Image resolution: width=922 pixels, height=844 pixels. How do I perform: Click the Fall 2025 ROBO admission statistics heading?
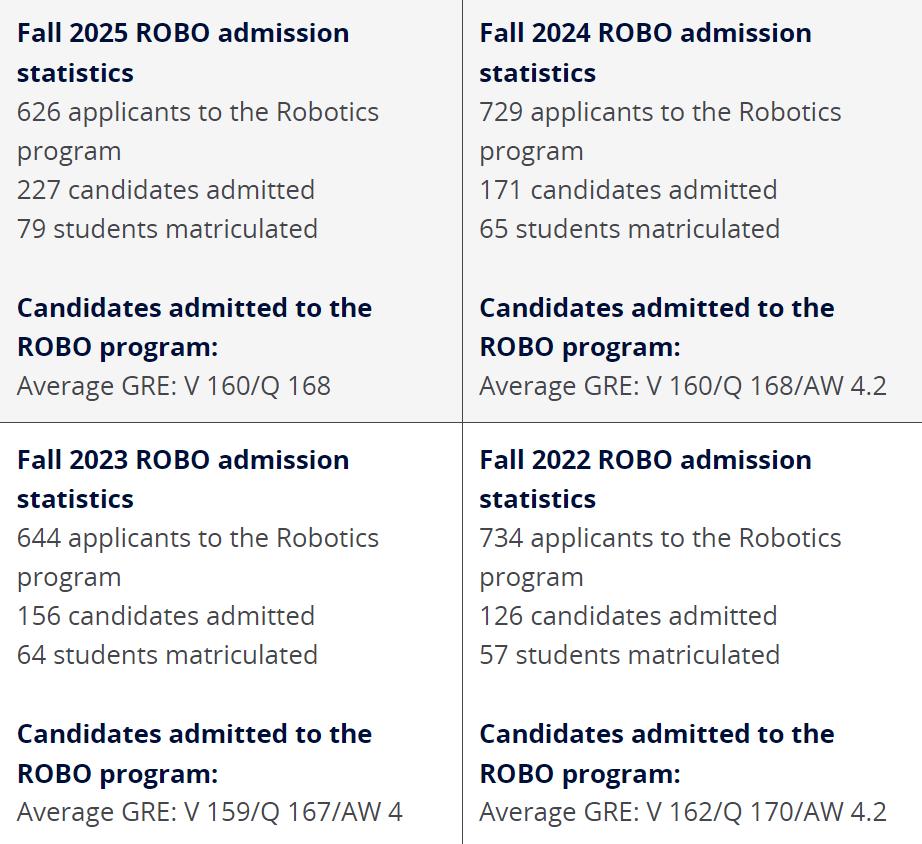[183, 33]
